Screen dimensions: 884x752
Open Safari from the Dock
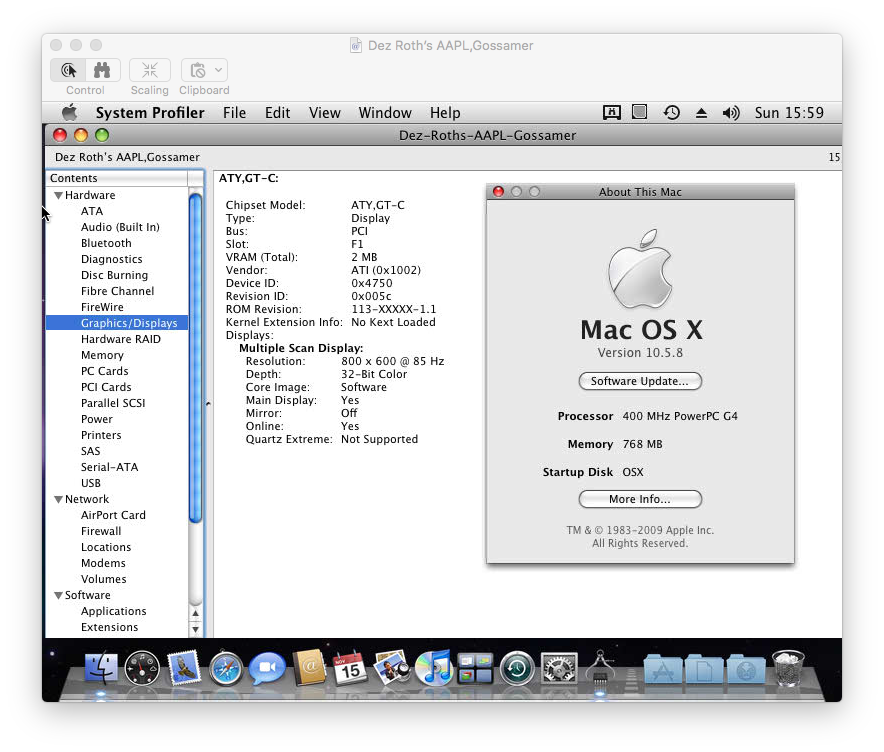click(227, 668)
